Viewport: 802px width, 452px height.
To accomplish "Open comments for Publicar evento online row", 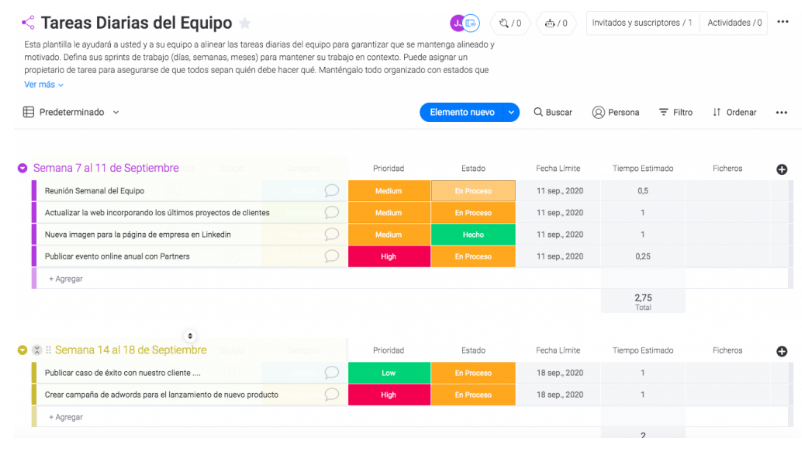I will (332, 256).
